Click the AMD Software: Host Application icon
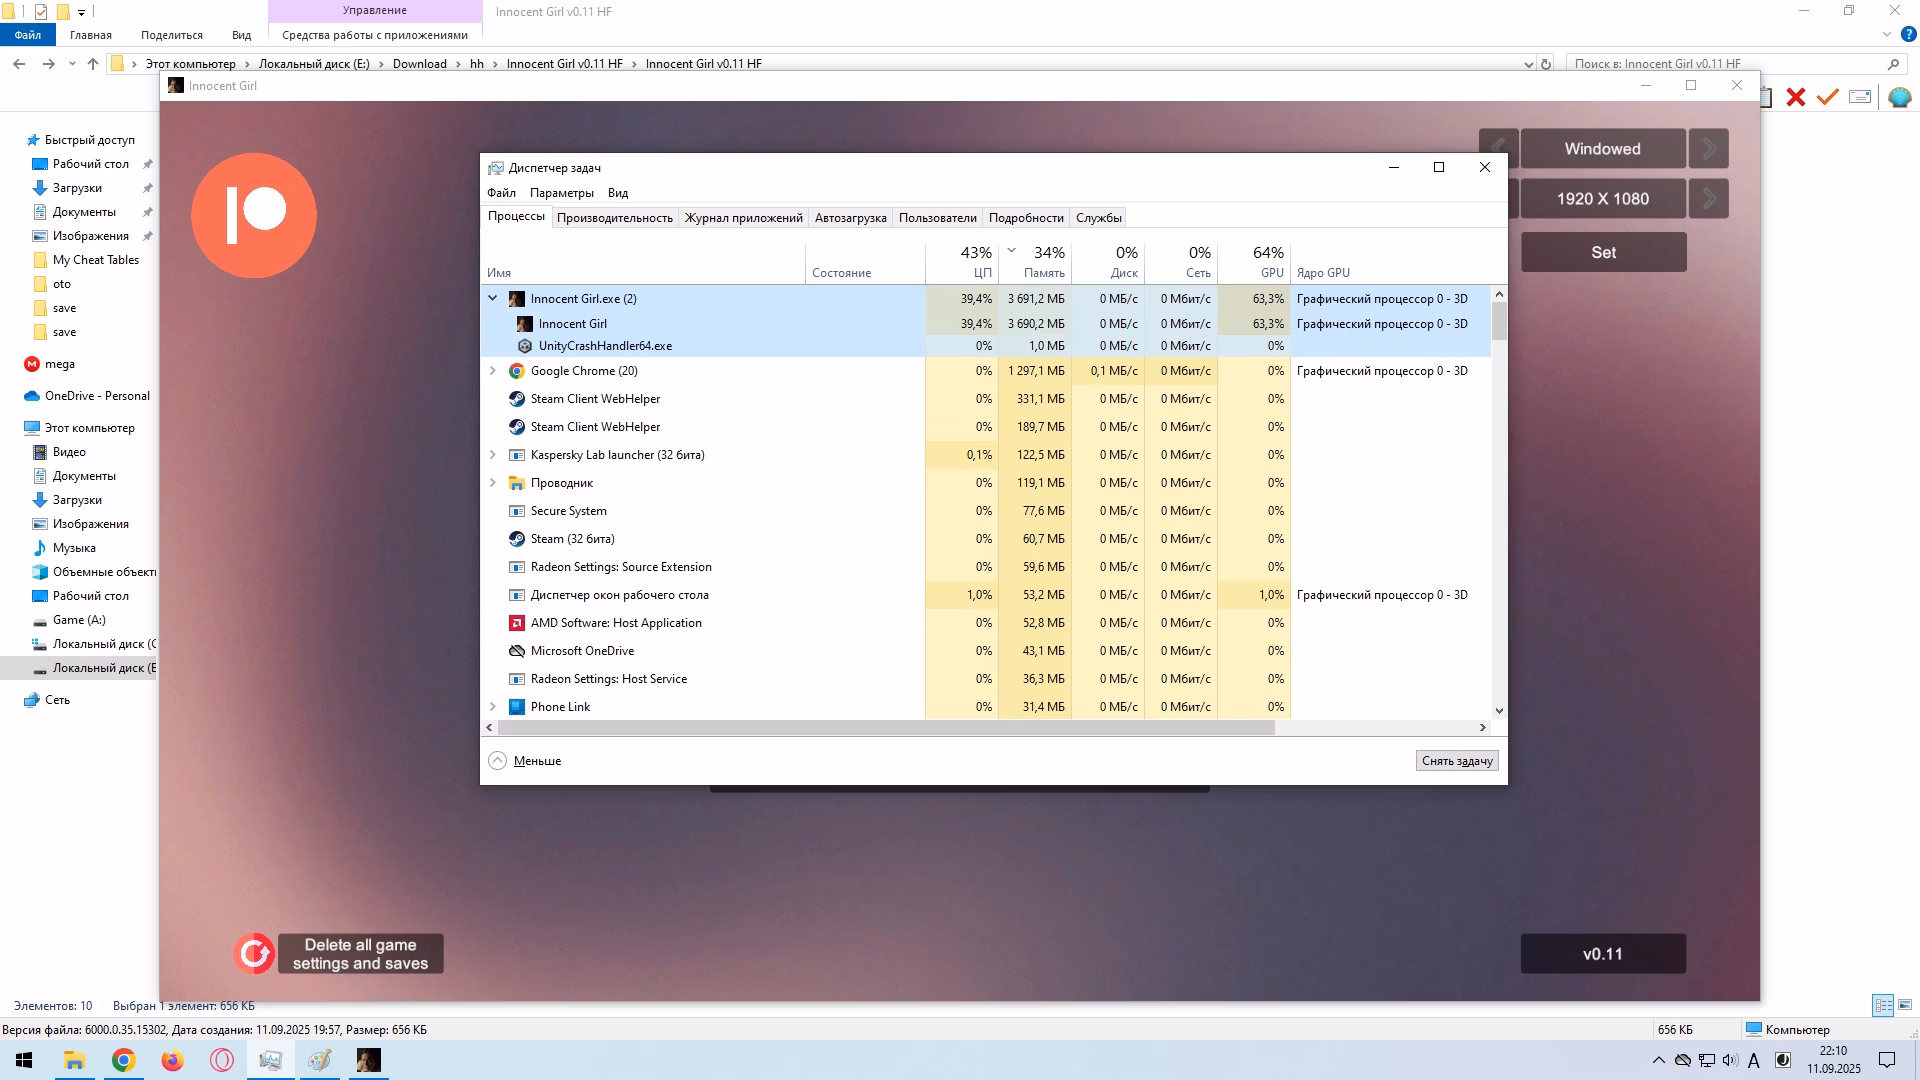The width and height of the screenshot is (1920, 1080). pos(517,623)
